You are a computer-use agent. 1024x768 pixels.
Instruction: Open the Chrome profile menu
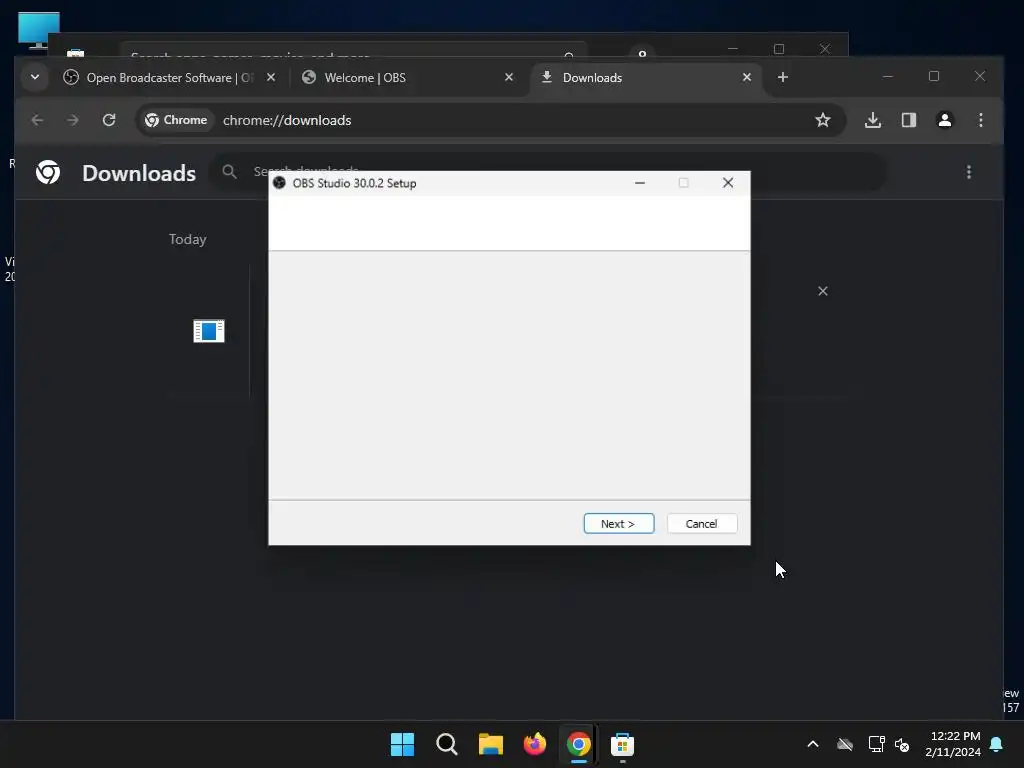(945, 120)
